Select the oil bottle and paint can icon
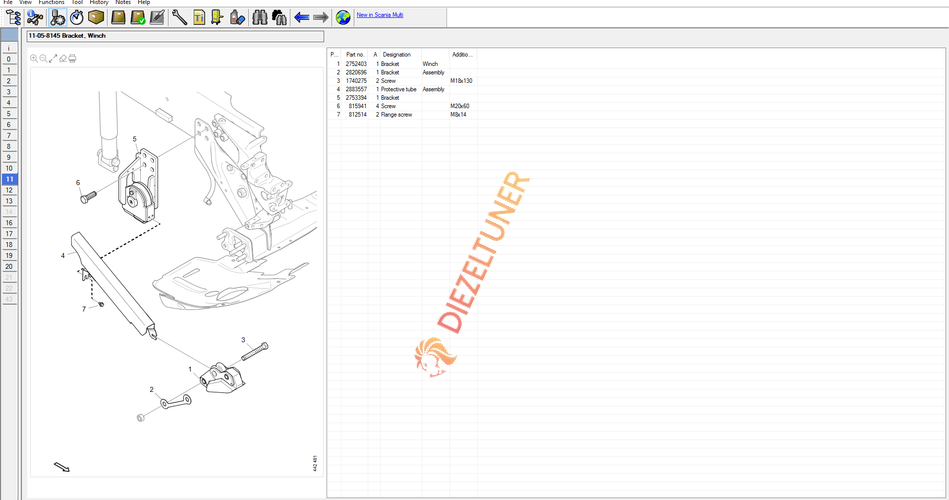 238,18
